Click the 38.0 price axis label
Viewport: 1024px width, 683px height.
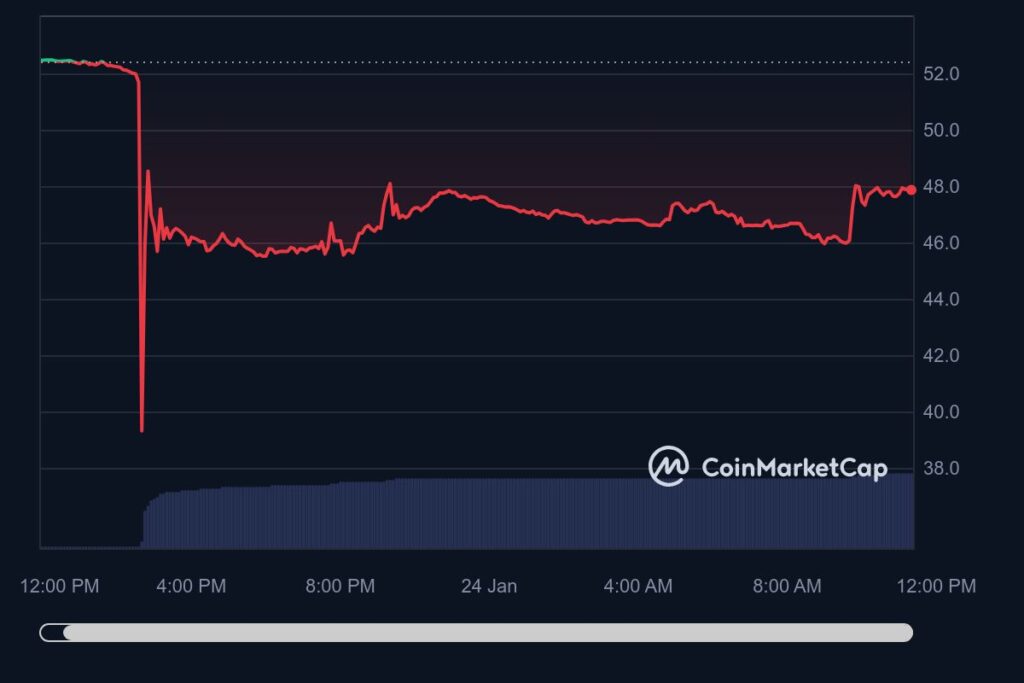coord(940,468)
